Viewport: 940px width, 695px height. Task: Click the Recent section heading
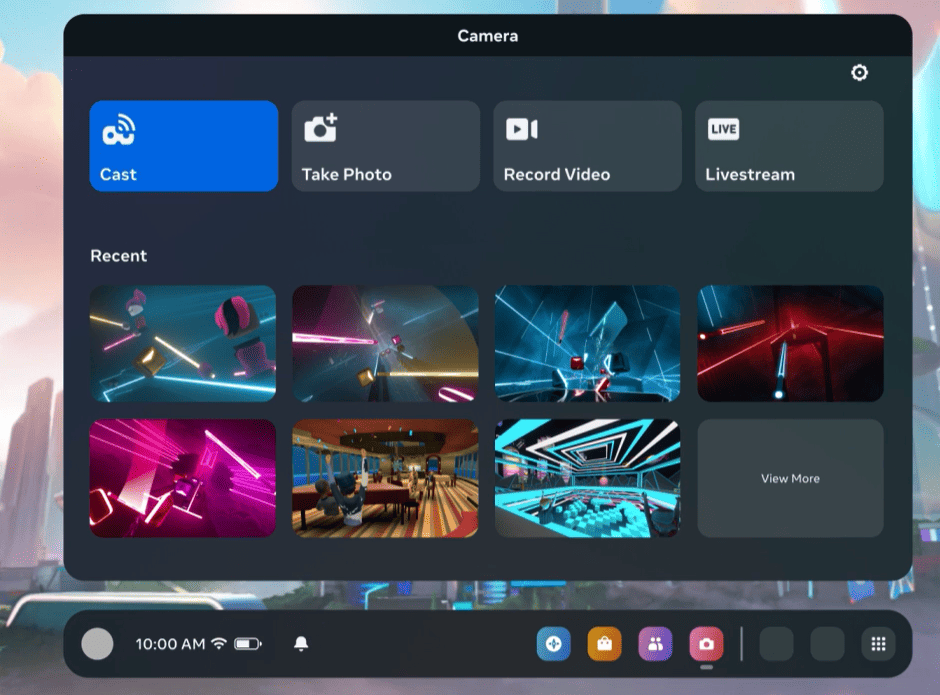pyautogui.click(x=119, y=256)
